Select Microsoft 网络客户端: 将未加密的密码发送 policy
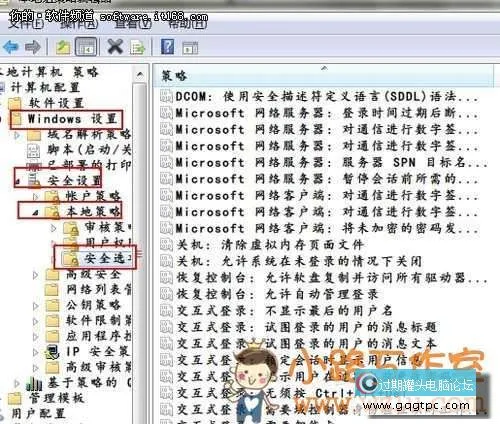Screen dimensions: 500x424 [x=327, y=228]
